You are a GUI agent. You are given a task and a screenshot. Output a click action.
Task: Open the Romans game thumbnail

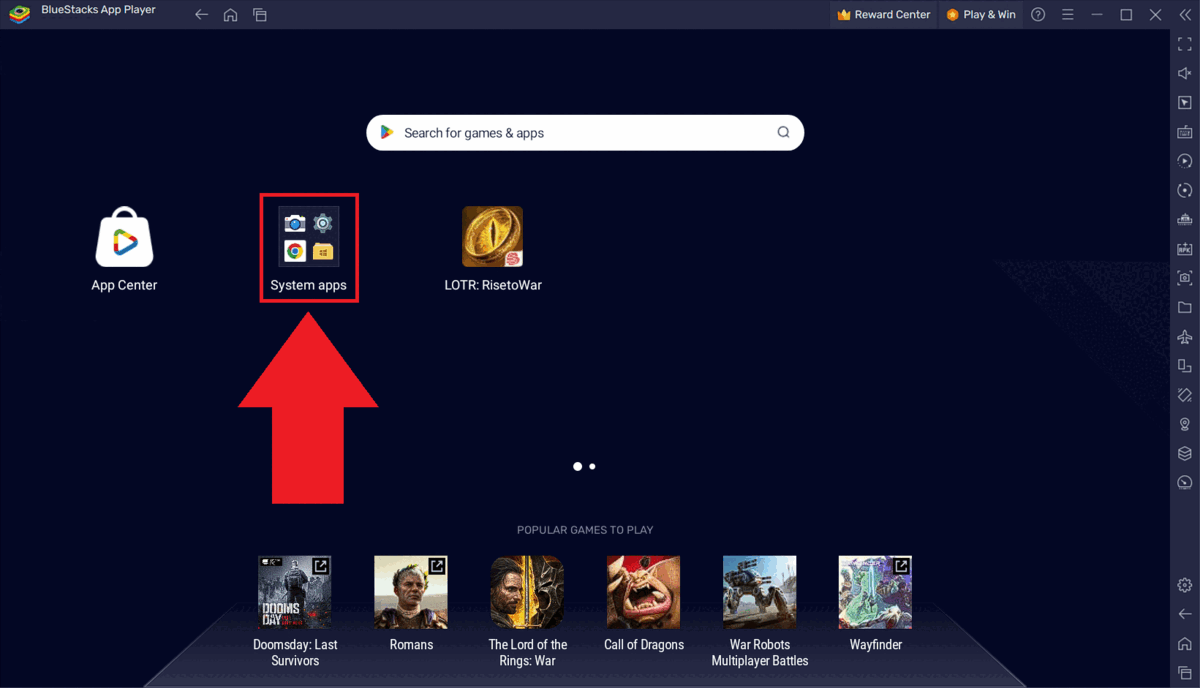pyautogui.click(x=411, y=592)
